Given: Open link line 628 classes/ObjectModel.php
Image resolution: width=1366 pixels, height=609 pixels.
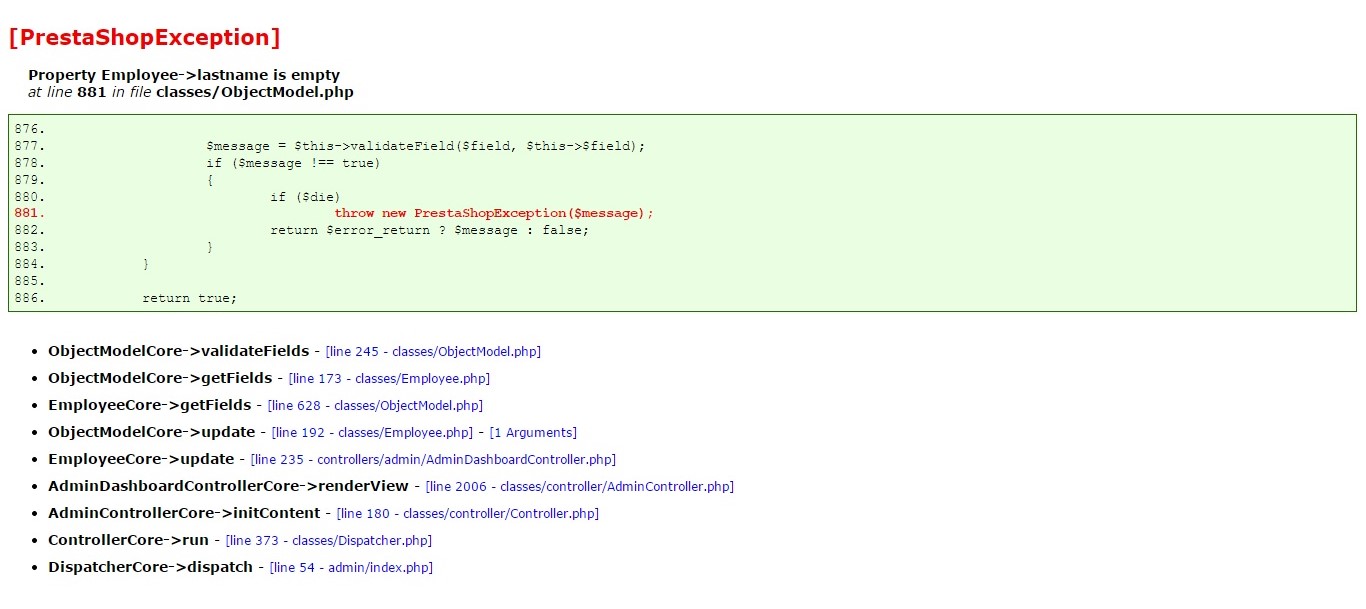Looking at the screenshot, I should coord(375,406).
